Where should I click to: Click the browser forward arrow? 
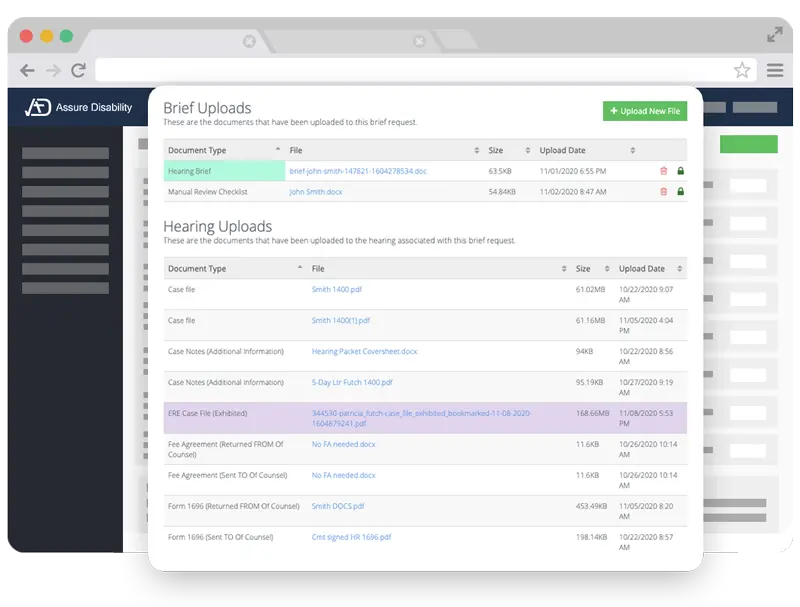tap(53, 70)
